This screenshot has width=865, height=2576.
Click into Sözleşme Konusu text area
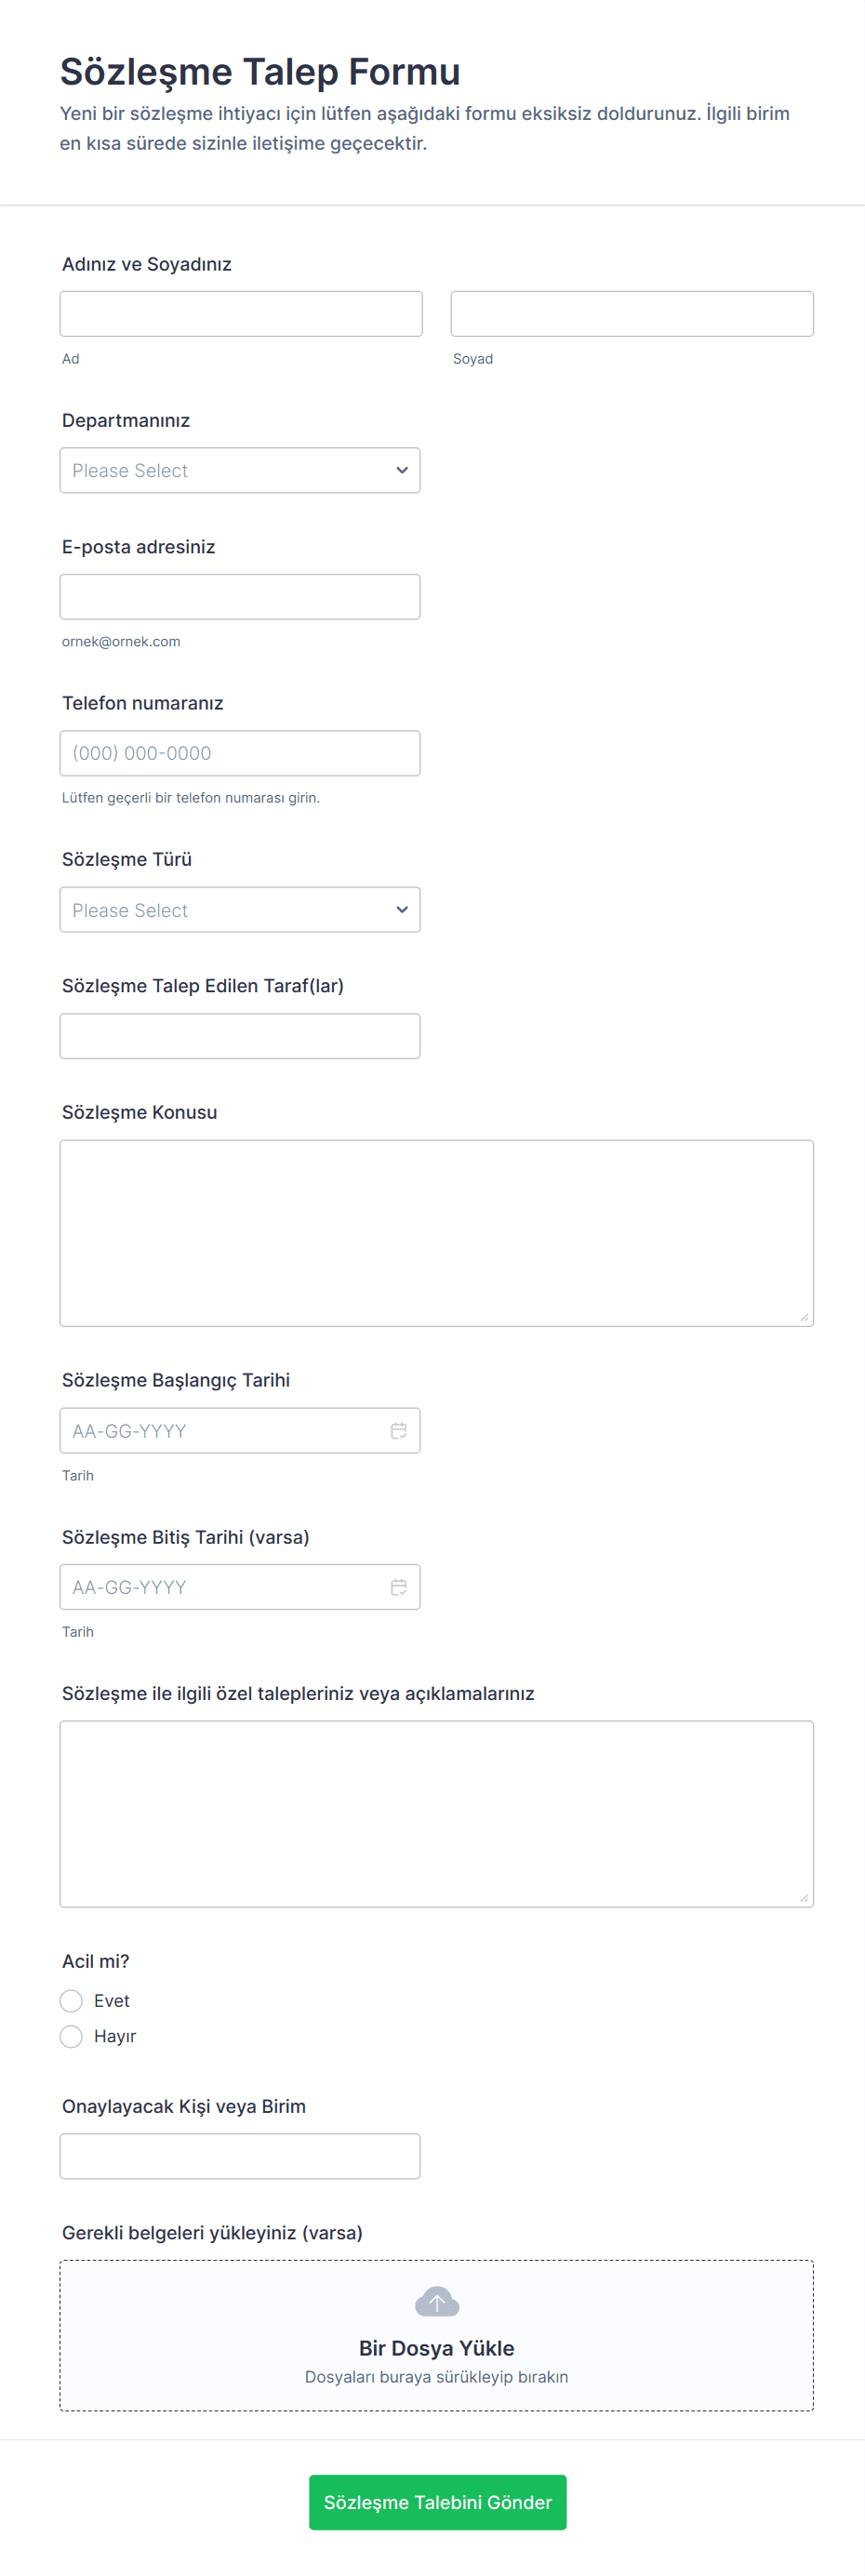pos(436,1233)
